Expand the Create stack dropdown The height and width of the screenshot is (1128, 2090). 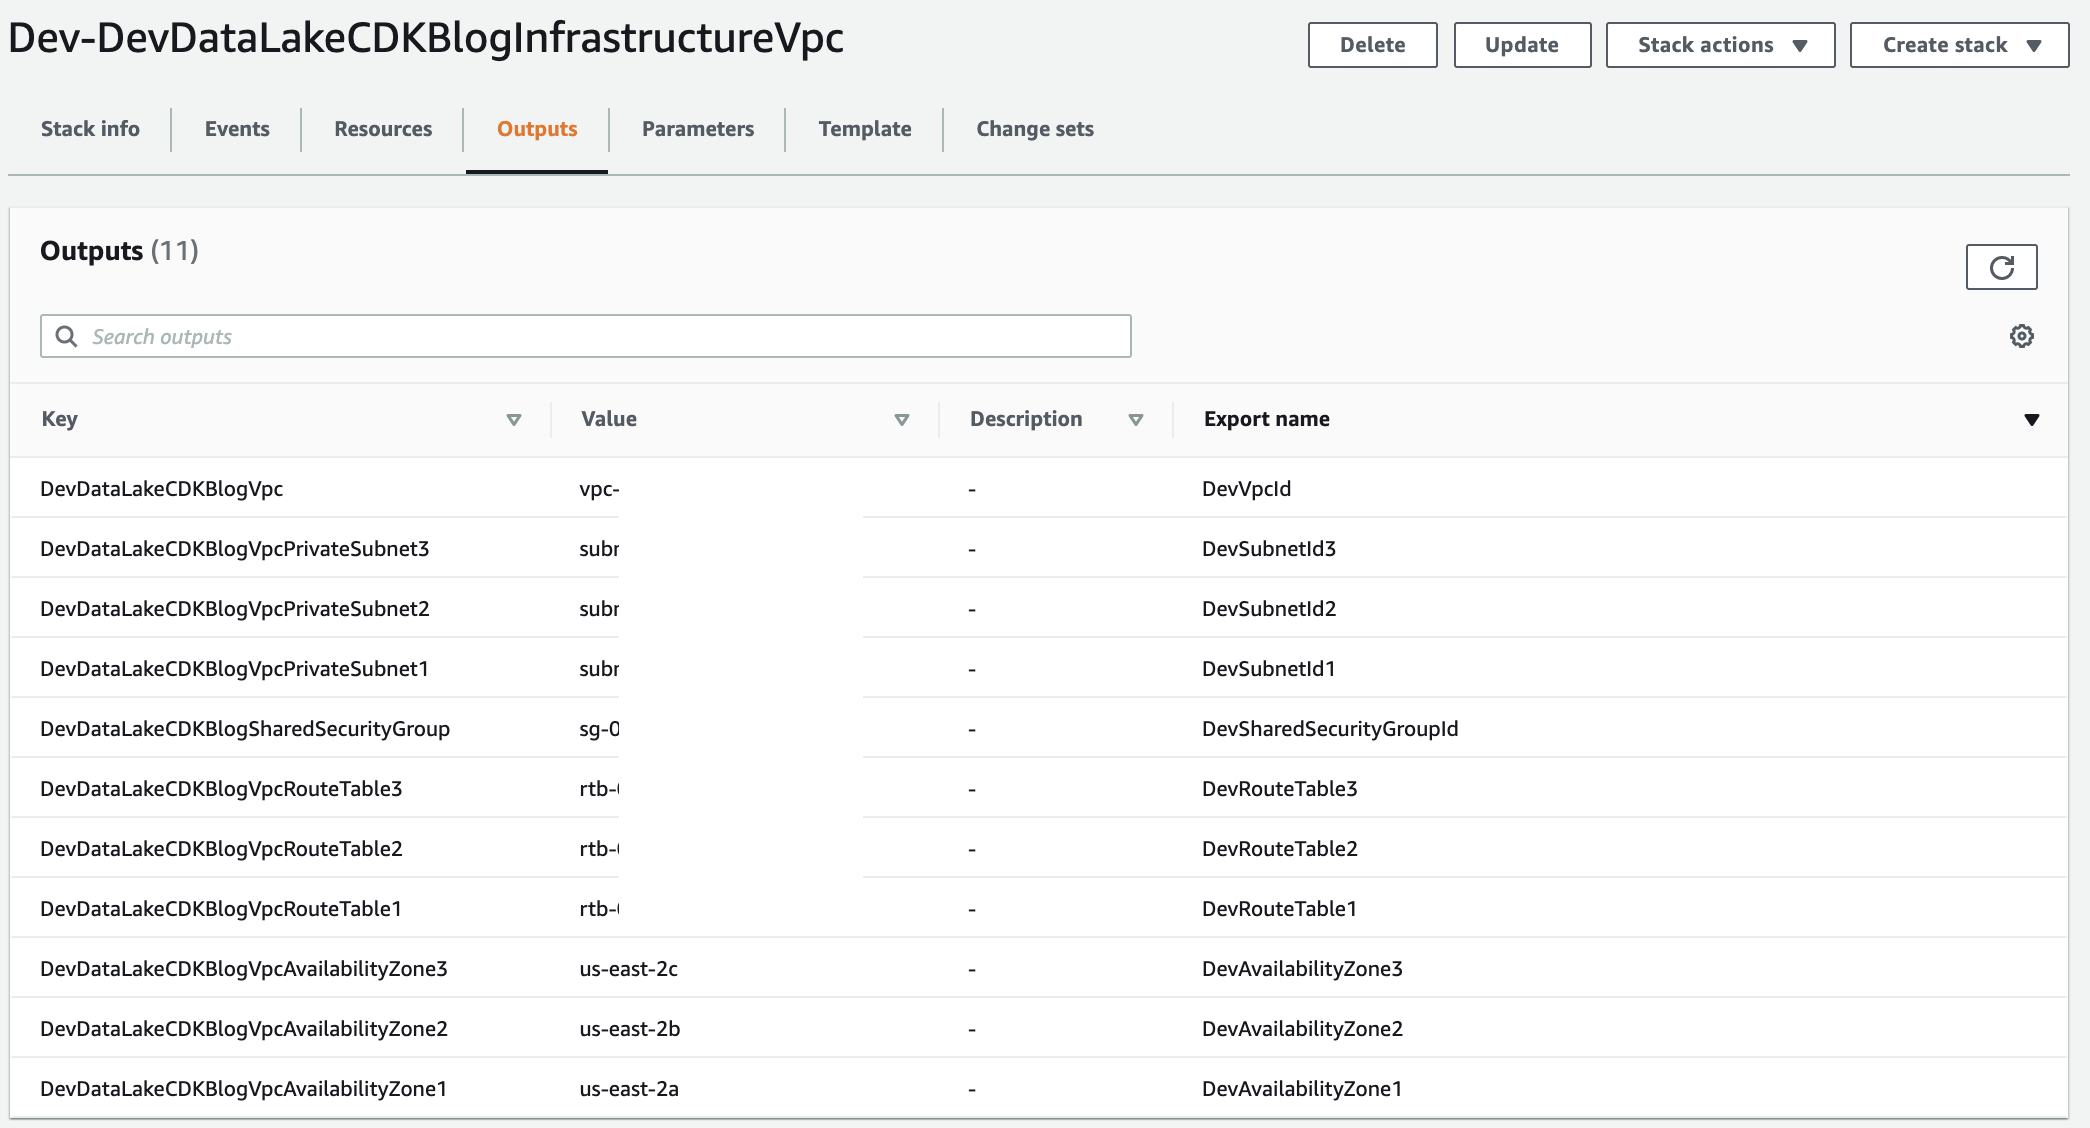pos(1959,45)
